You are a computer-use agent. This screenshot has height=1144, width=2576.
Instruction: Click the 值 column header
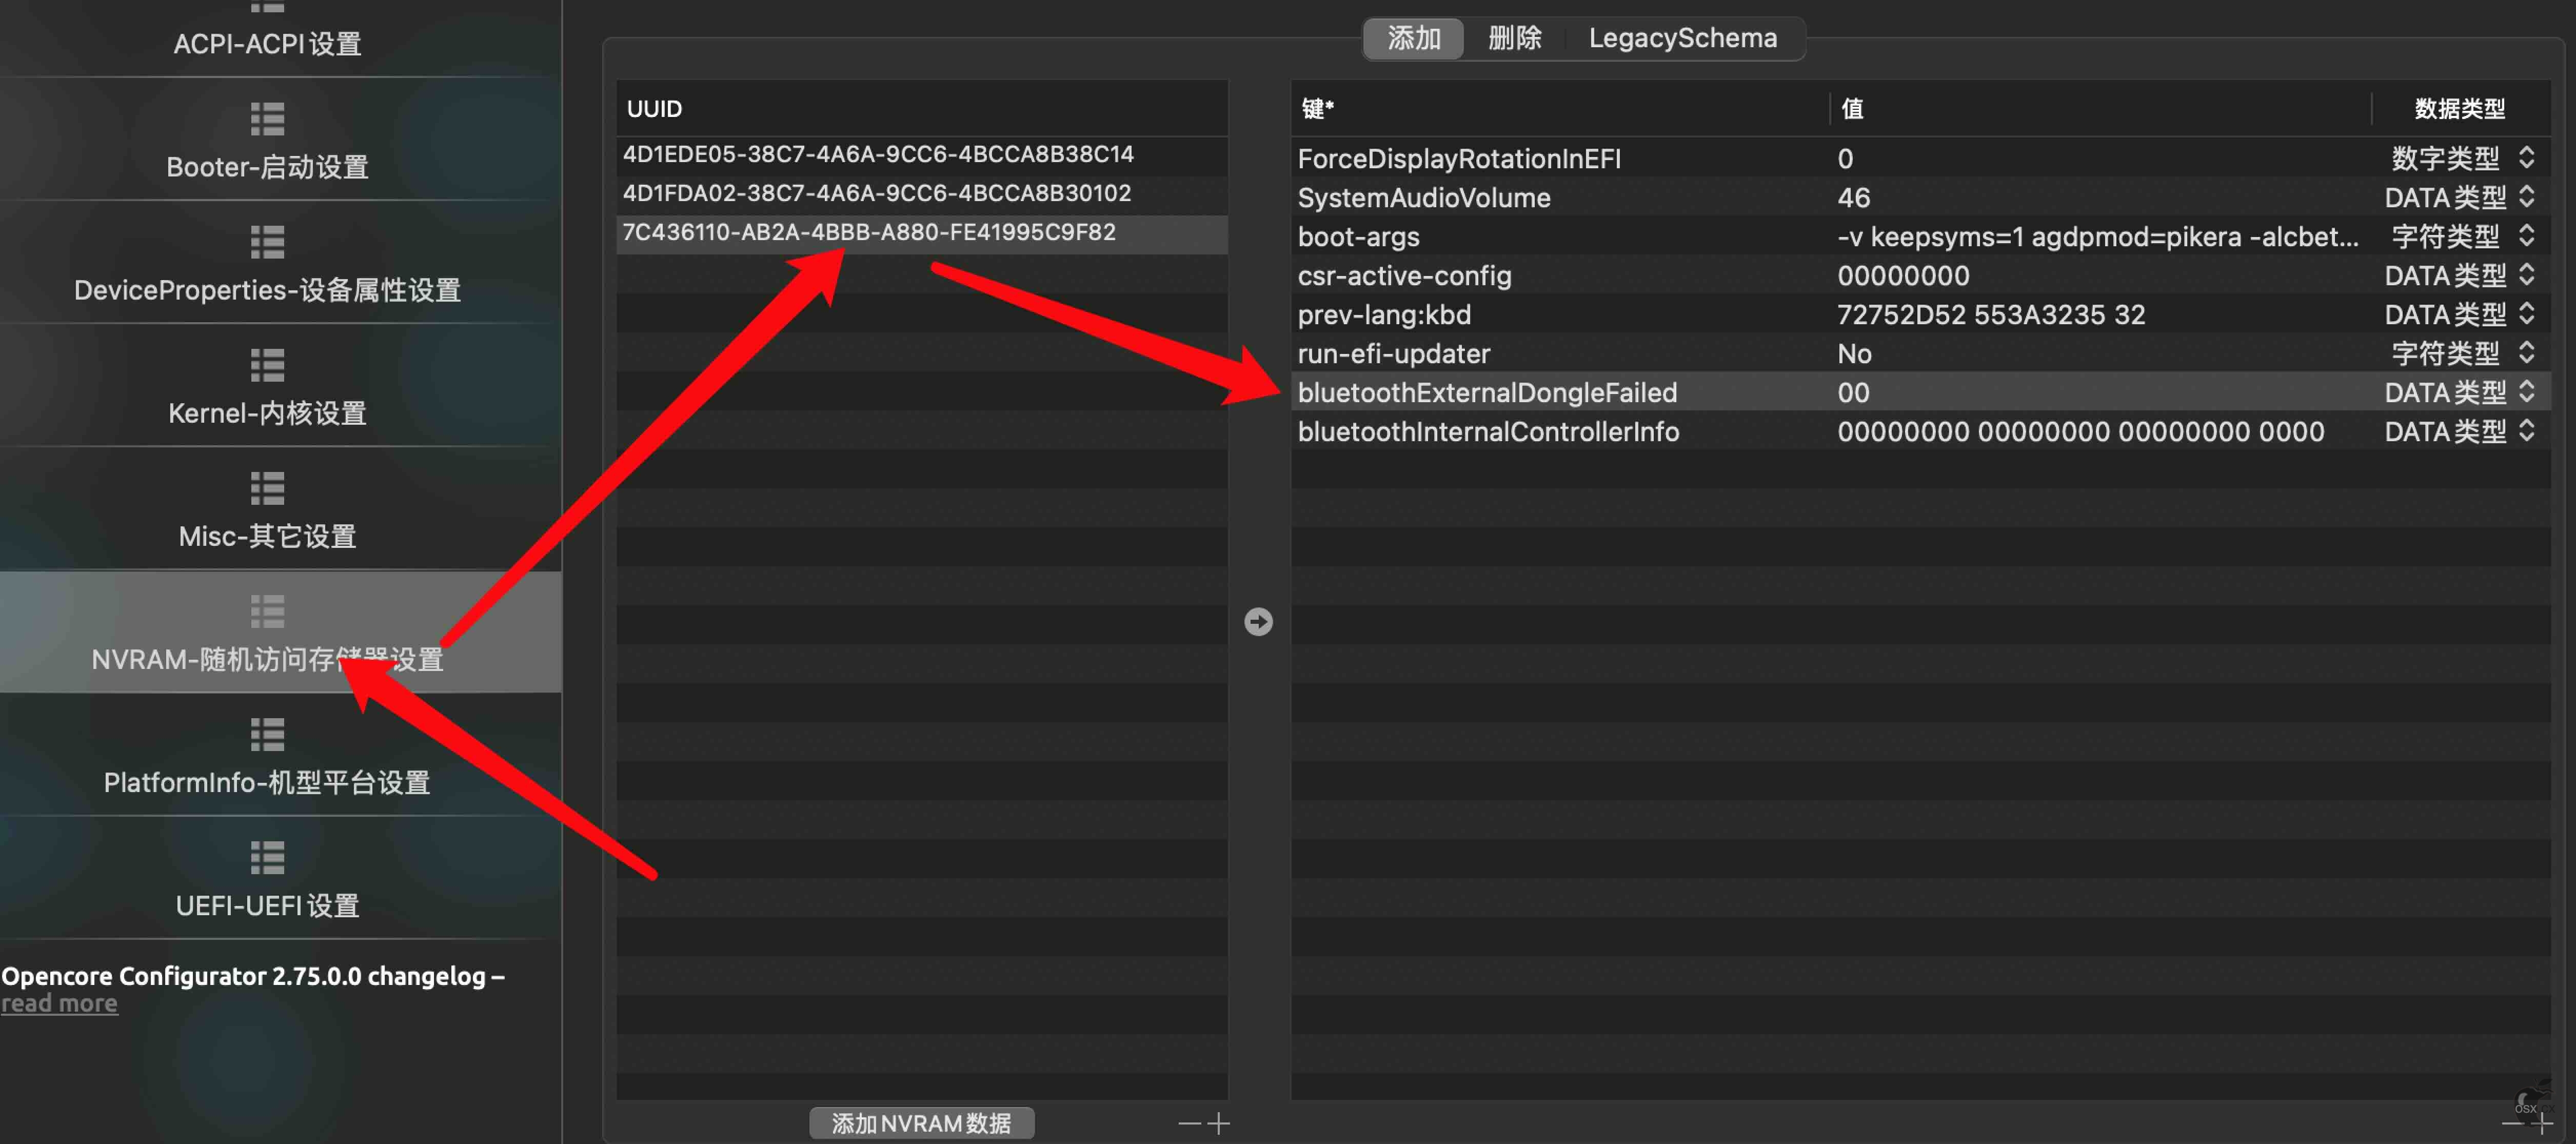(2100, 108)
